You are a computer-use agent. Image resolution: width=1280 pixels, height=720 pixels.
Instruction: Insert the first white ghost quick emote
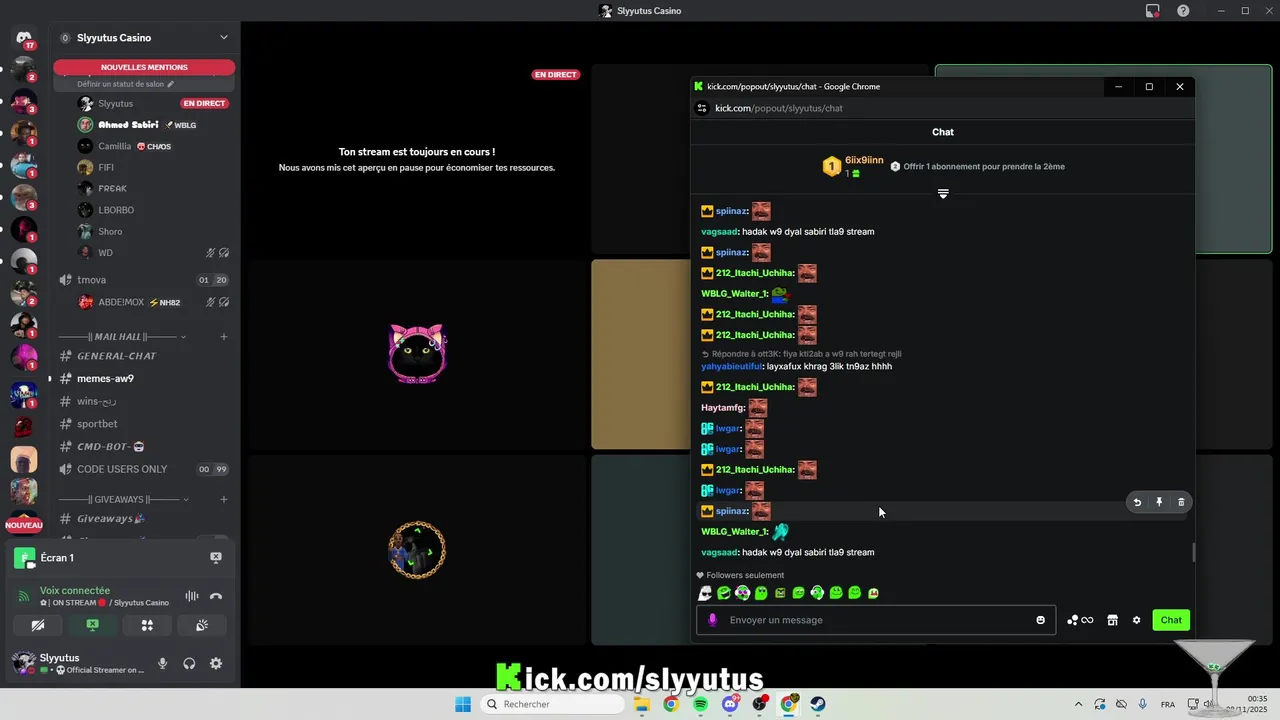[705, 593]
